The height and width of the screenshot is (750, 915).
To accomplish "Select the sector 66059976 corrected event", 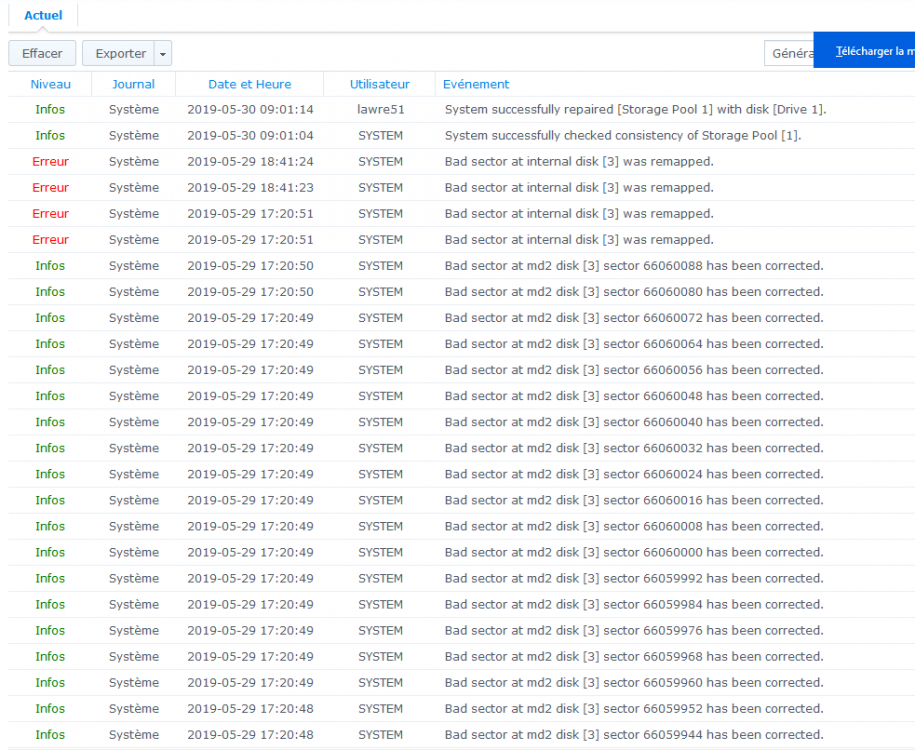I will tap(462, 631).
